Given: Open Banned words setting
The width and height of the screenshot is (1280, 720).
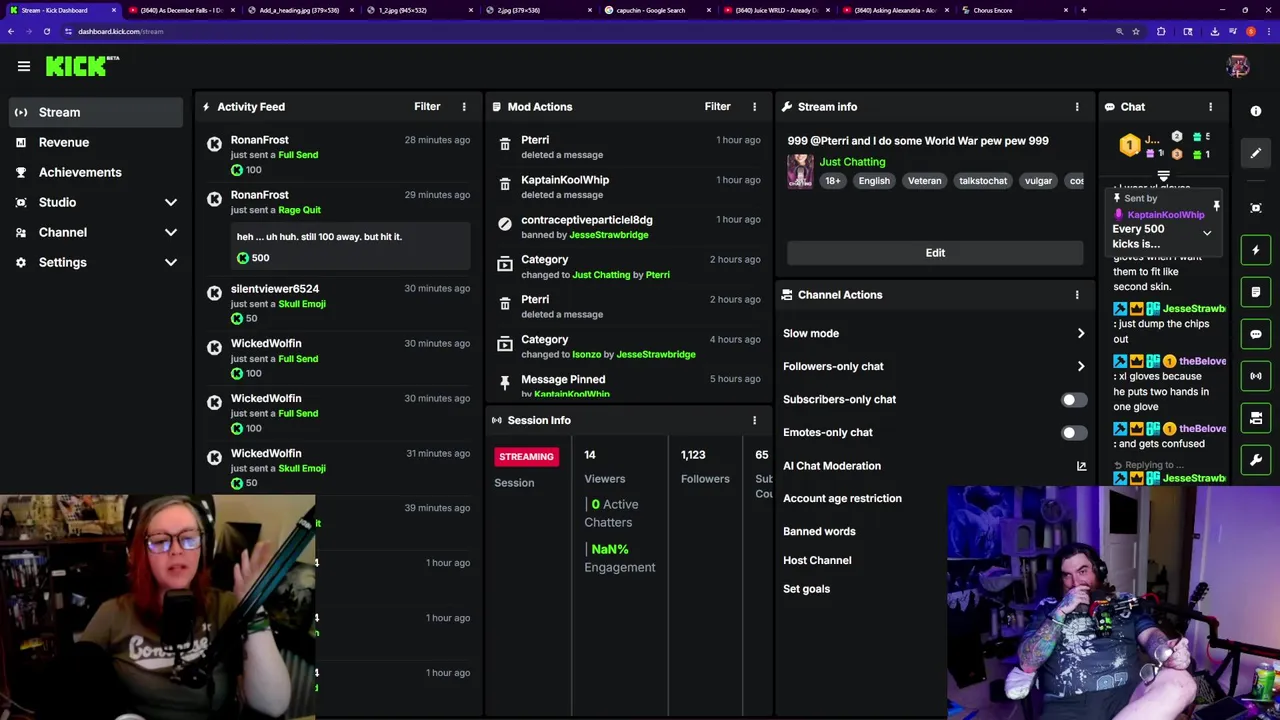Looking at the screenshot, I should [x=819, y=531].
